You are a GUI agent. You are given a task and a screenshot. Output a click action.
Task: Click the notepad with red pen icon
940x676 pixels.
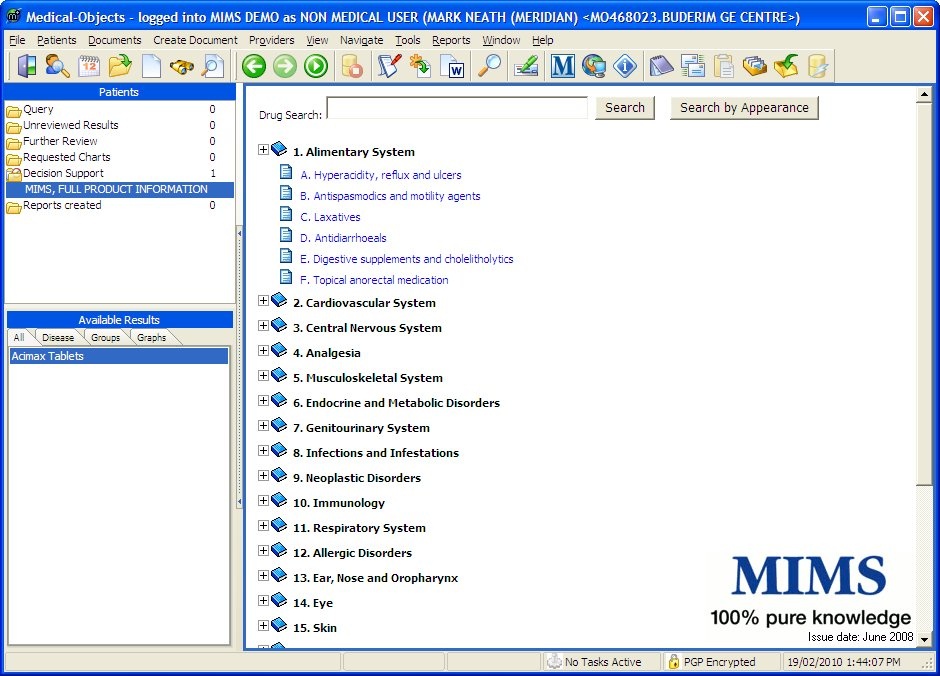click(x=388, y=66)
